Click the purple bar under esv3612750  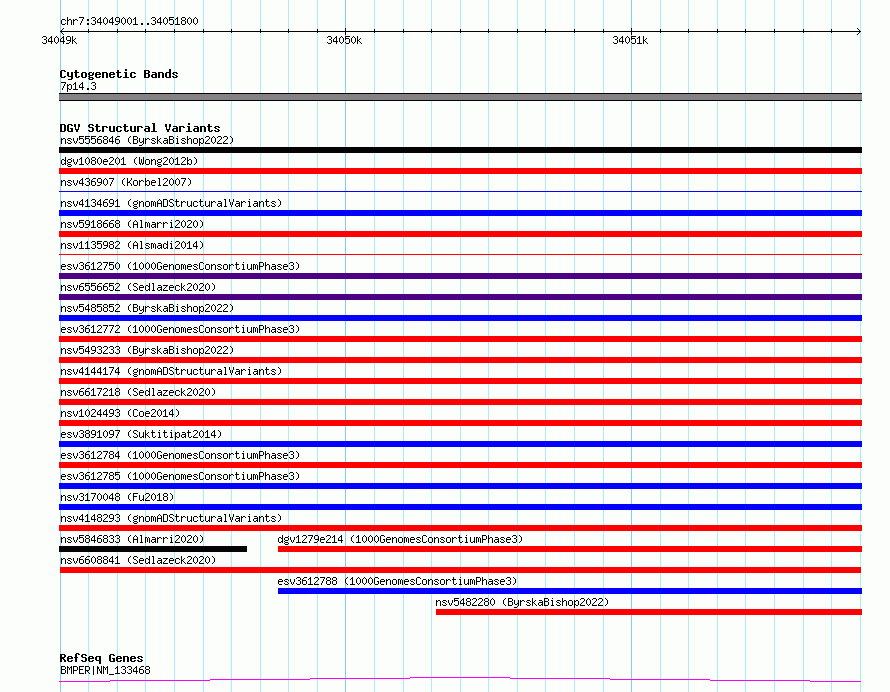tap(460, 276)
